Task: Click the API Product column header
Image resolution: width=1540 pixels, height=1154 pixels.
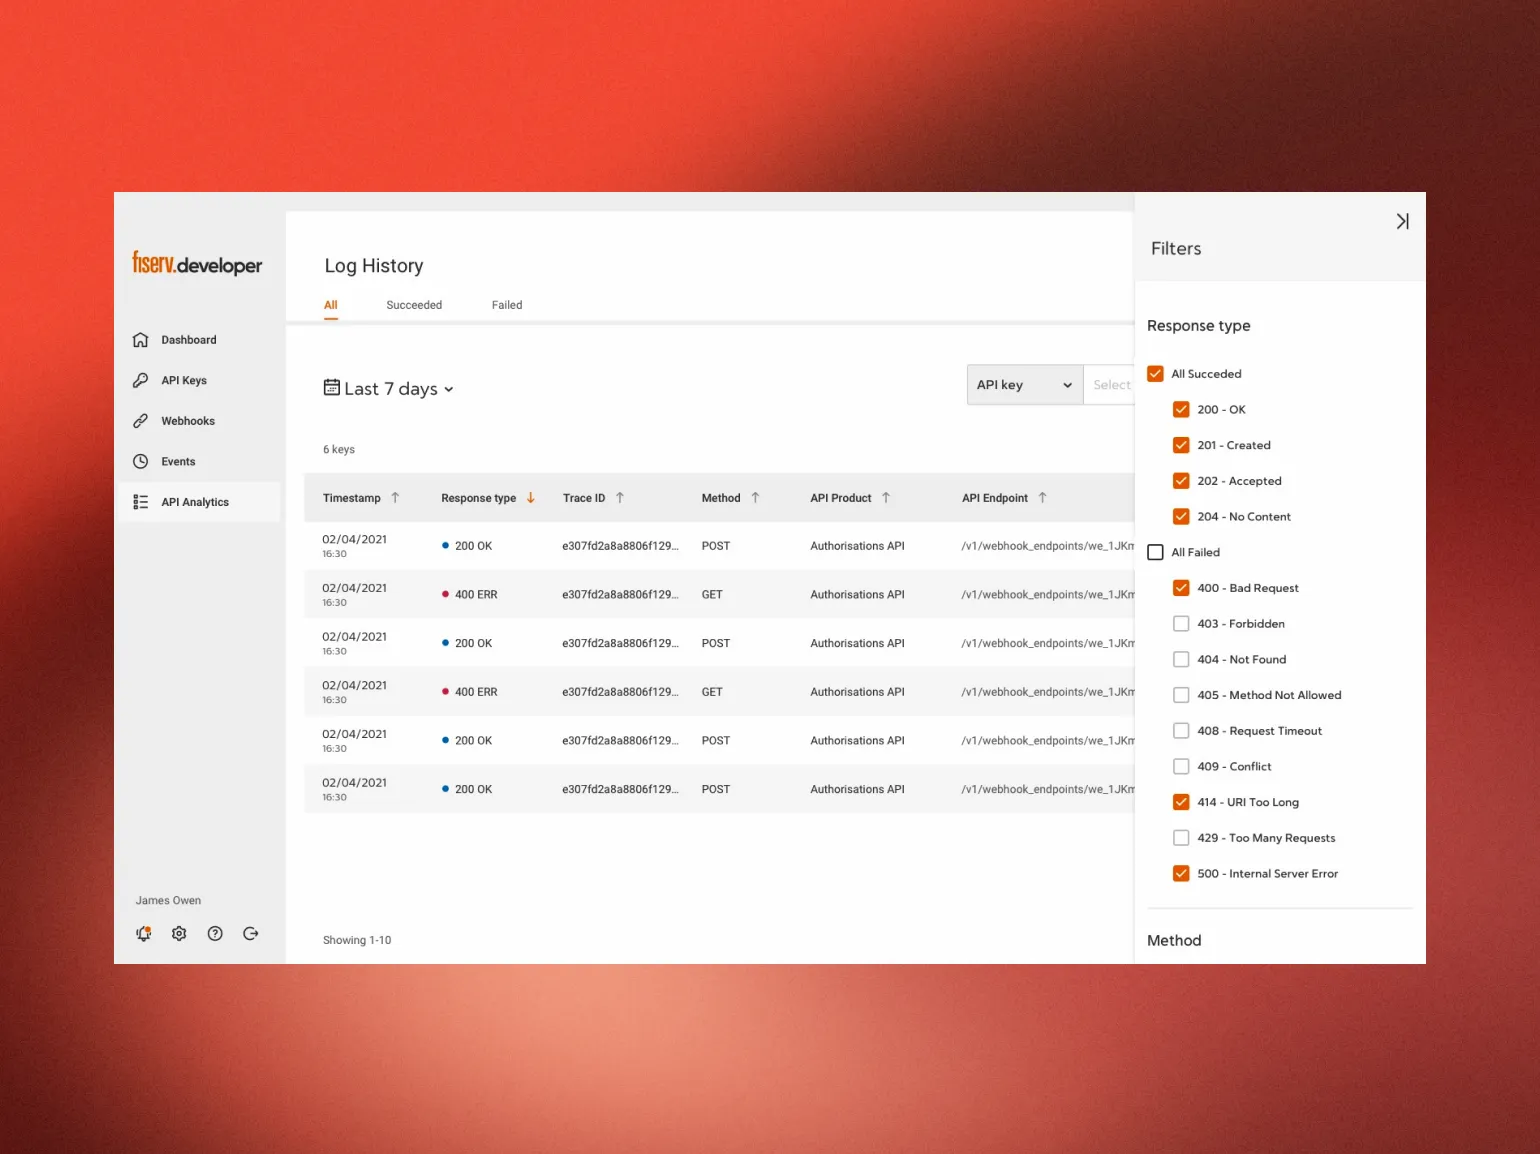Action: pyautogui.click(x=841, y=498)
